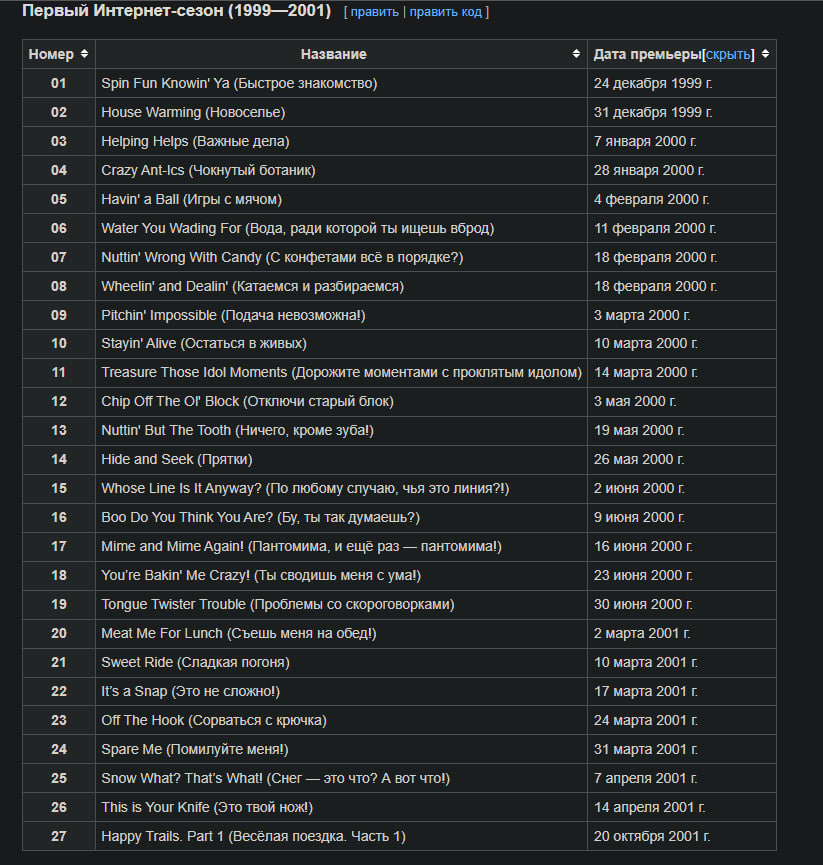Screen dimensions: 823x865
Task: Select the 'Water You Wading For' title cell
Action: [x=341, y=228]
